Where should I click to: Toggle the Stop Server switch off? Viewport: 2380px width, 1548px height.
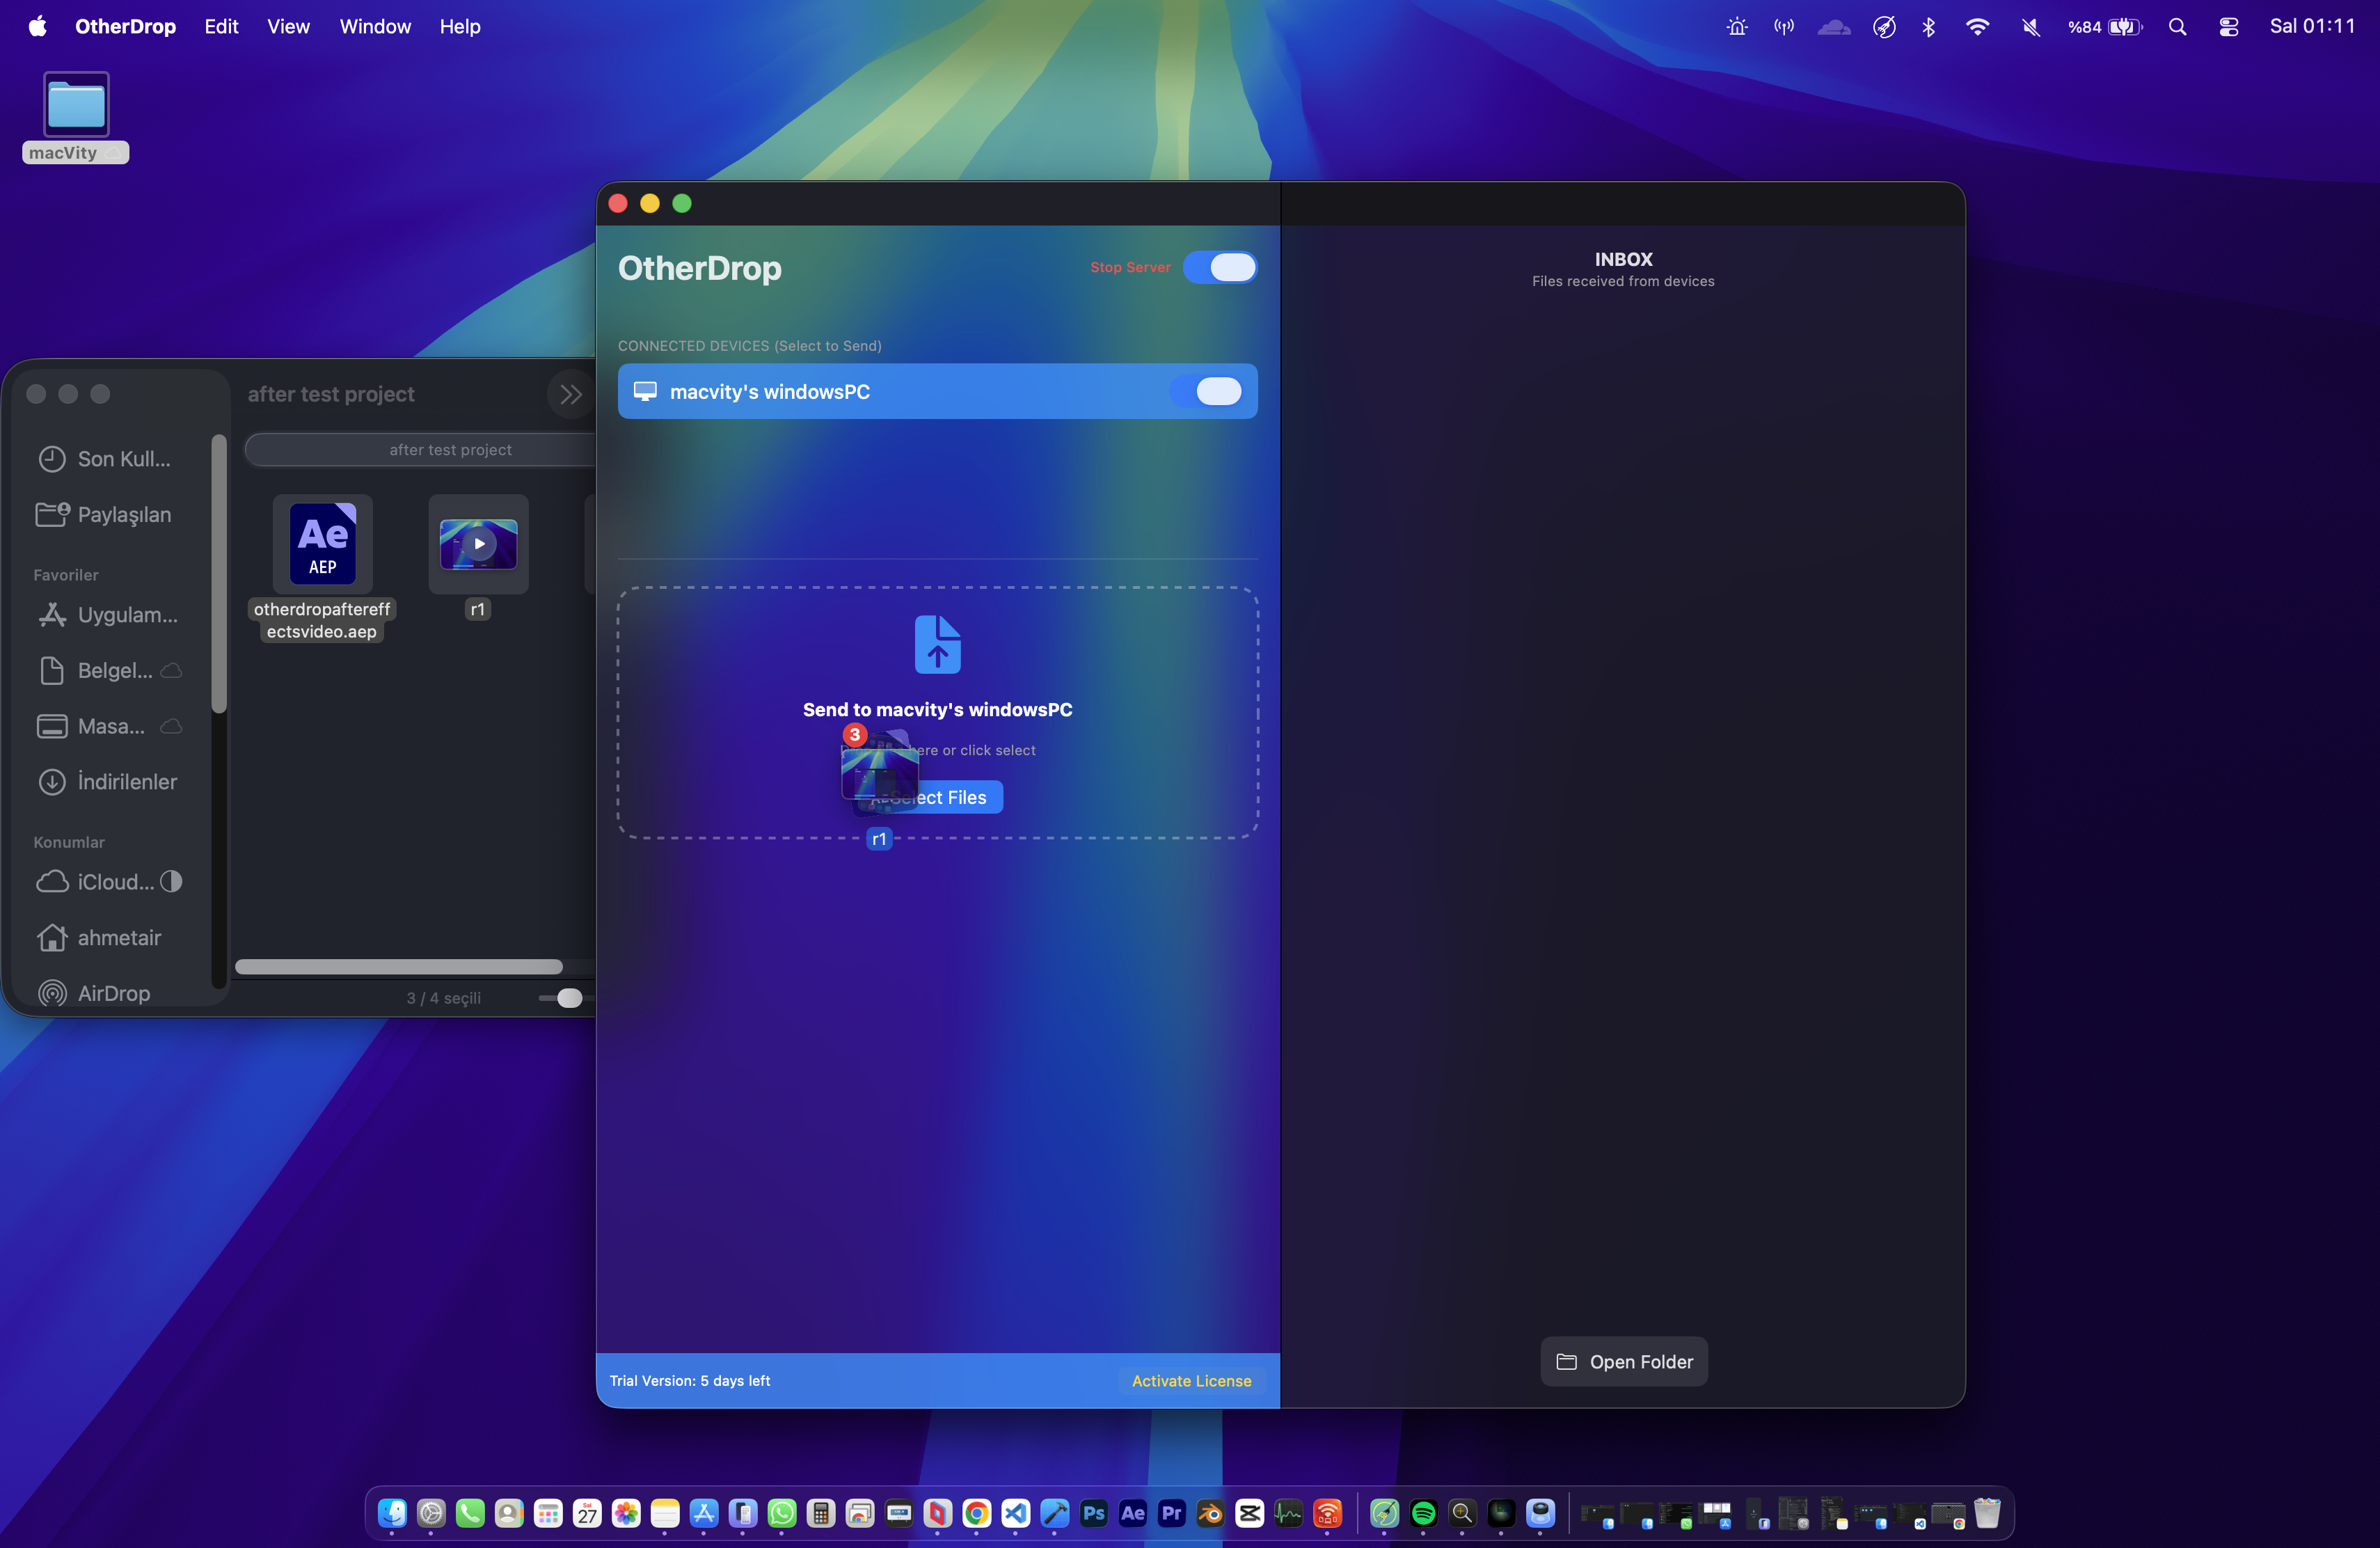point(1220,267)
